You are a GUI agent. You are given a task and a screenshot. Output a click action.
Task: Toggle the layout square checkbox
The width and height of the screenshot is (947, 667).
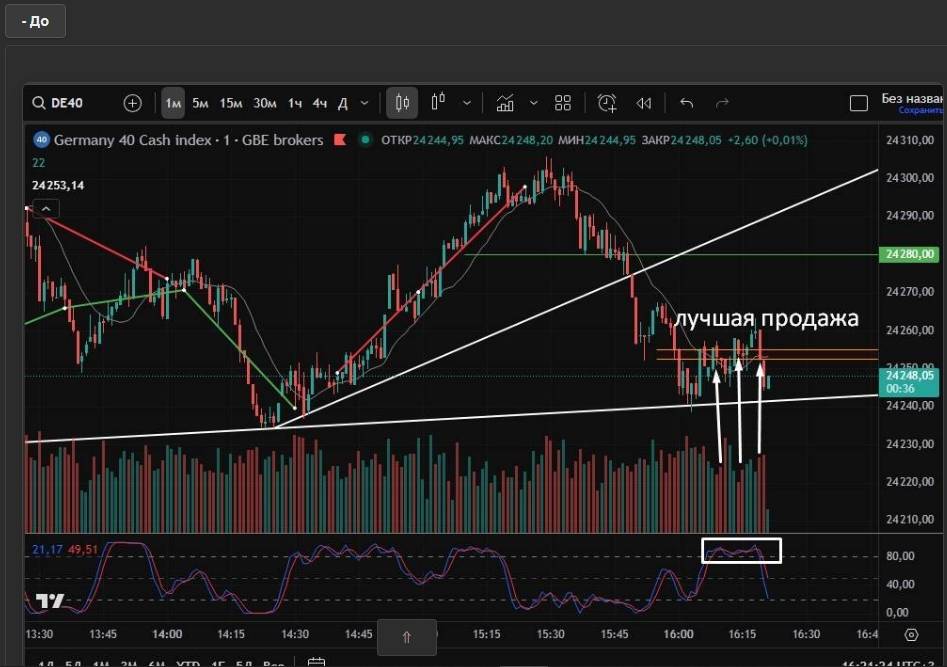coord(858,103)
